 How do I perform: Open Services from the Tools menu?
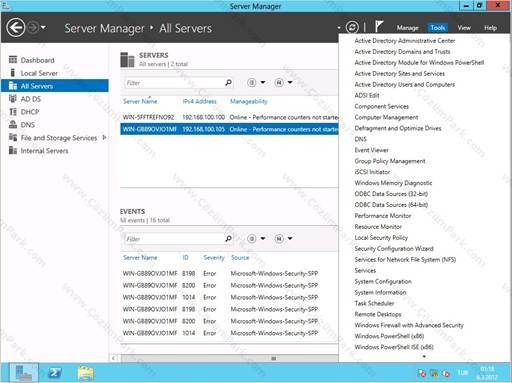click(365, 271)
